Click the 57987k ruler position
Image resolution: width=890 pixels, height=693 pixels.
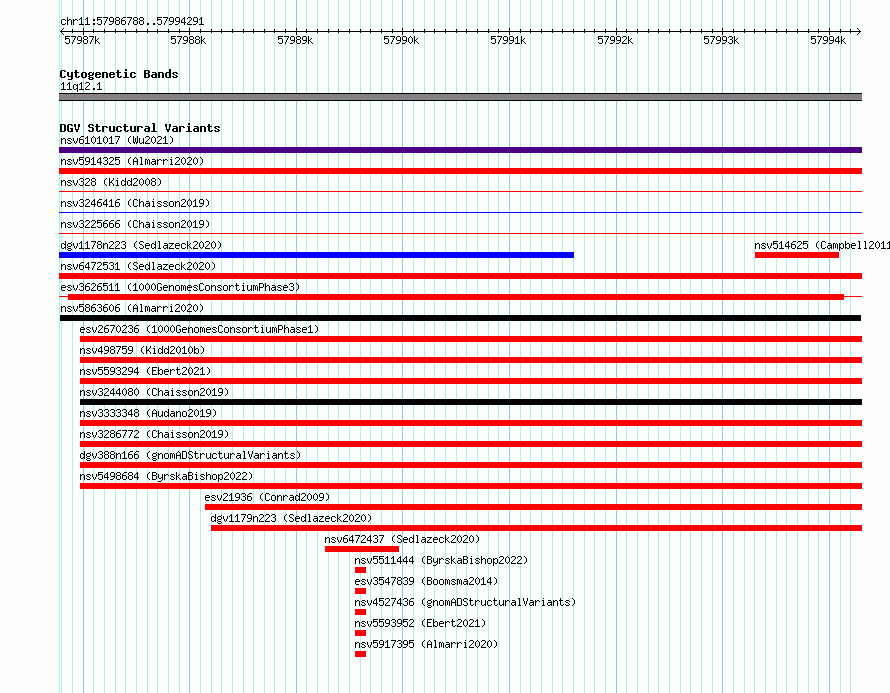pos(82,40)
